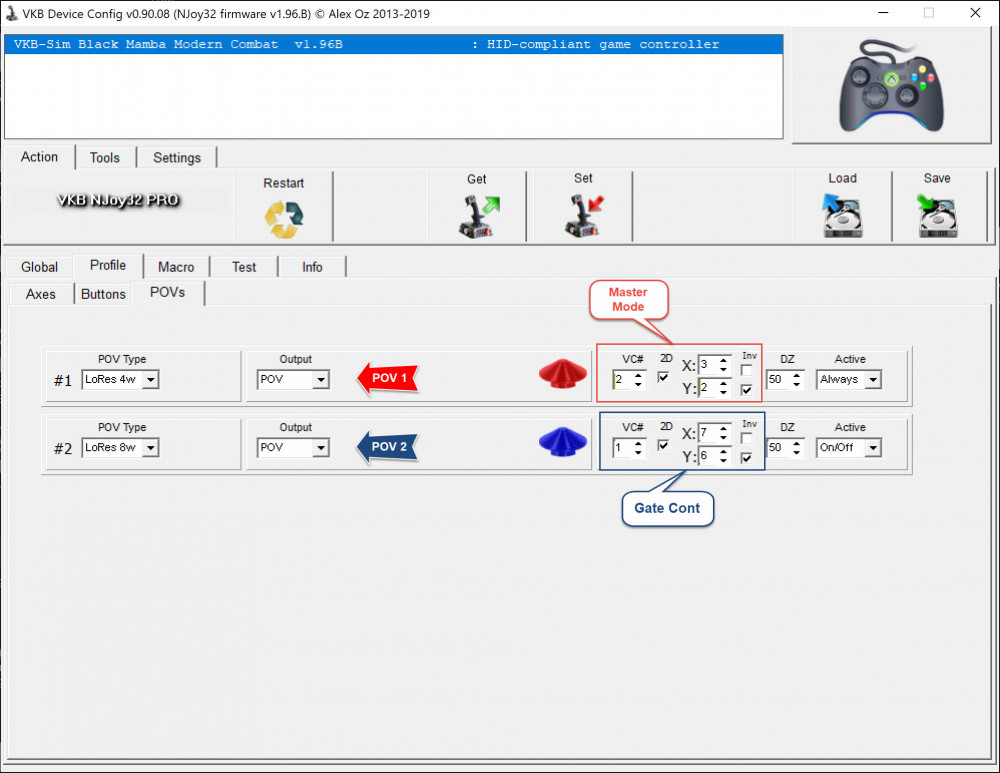Toggle the 2D checkbox for POV #2

coord(663,445)
